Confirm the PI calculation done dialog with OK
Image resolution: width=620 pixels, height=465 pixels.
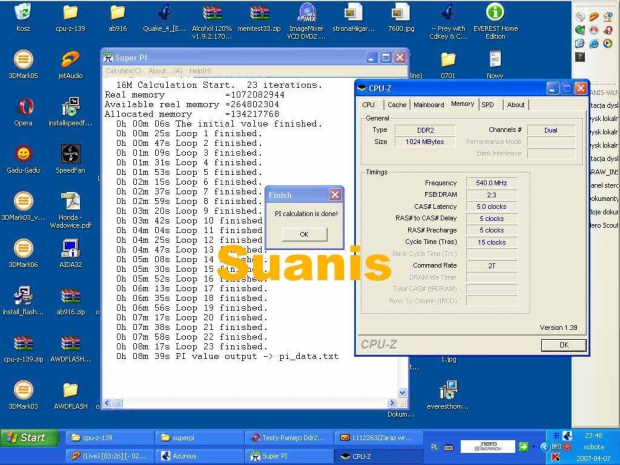[x=304, y=234]
